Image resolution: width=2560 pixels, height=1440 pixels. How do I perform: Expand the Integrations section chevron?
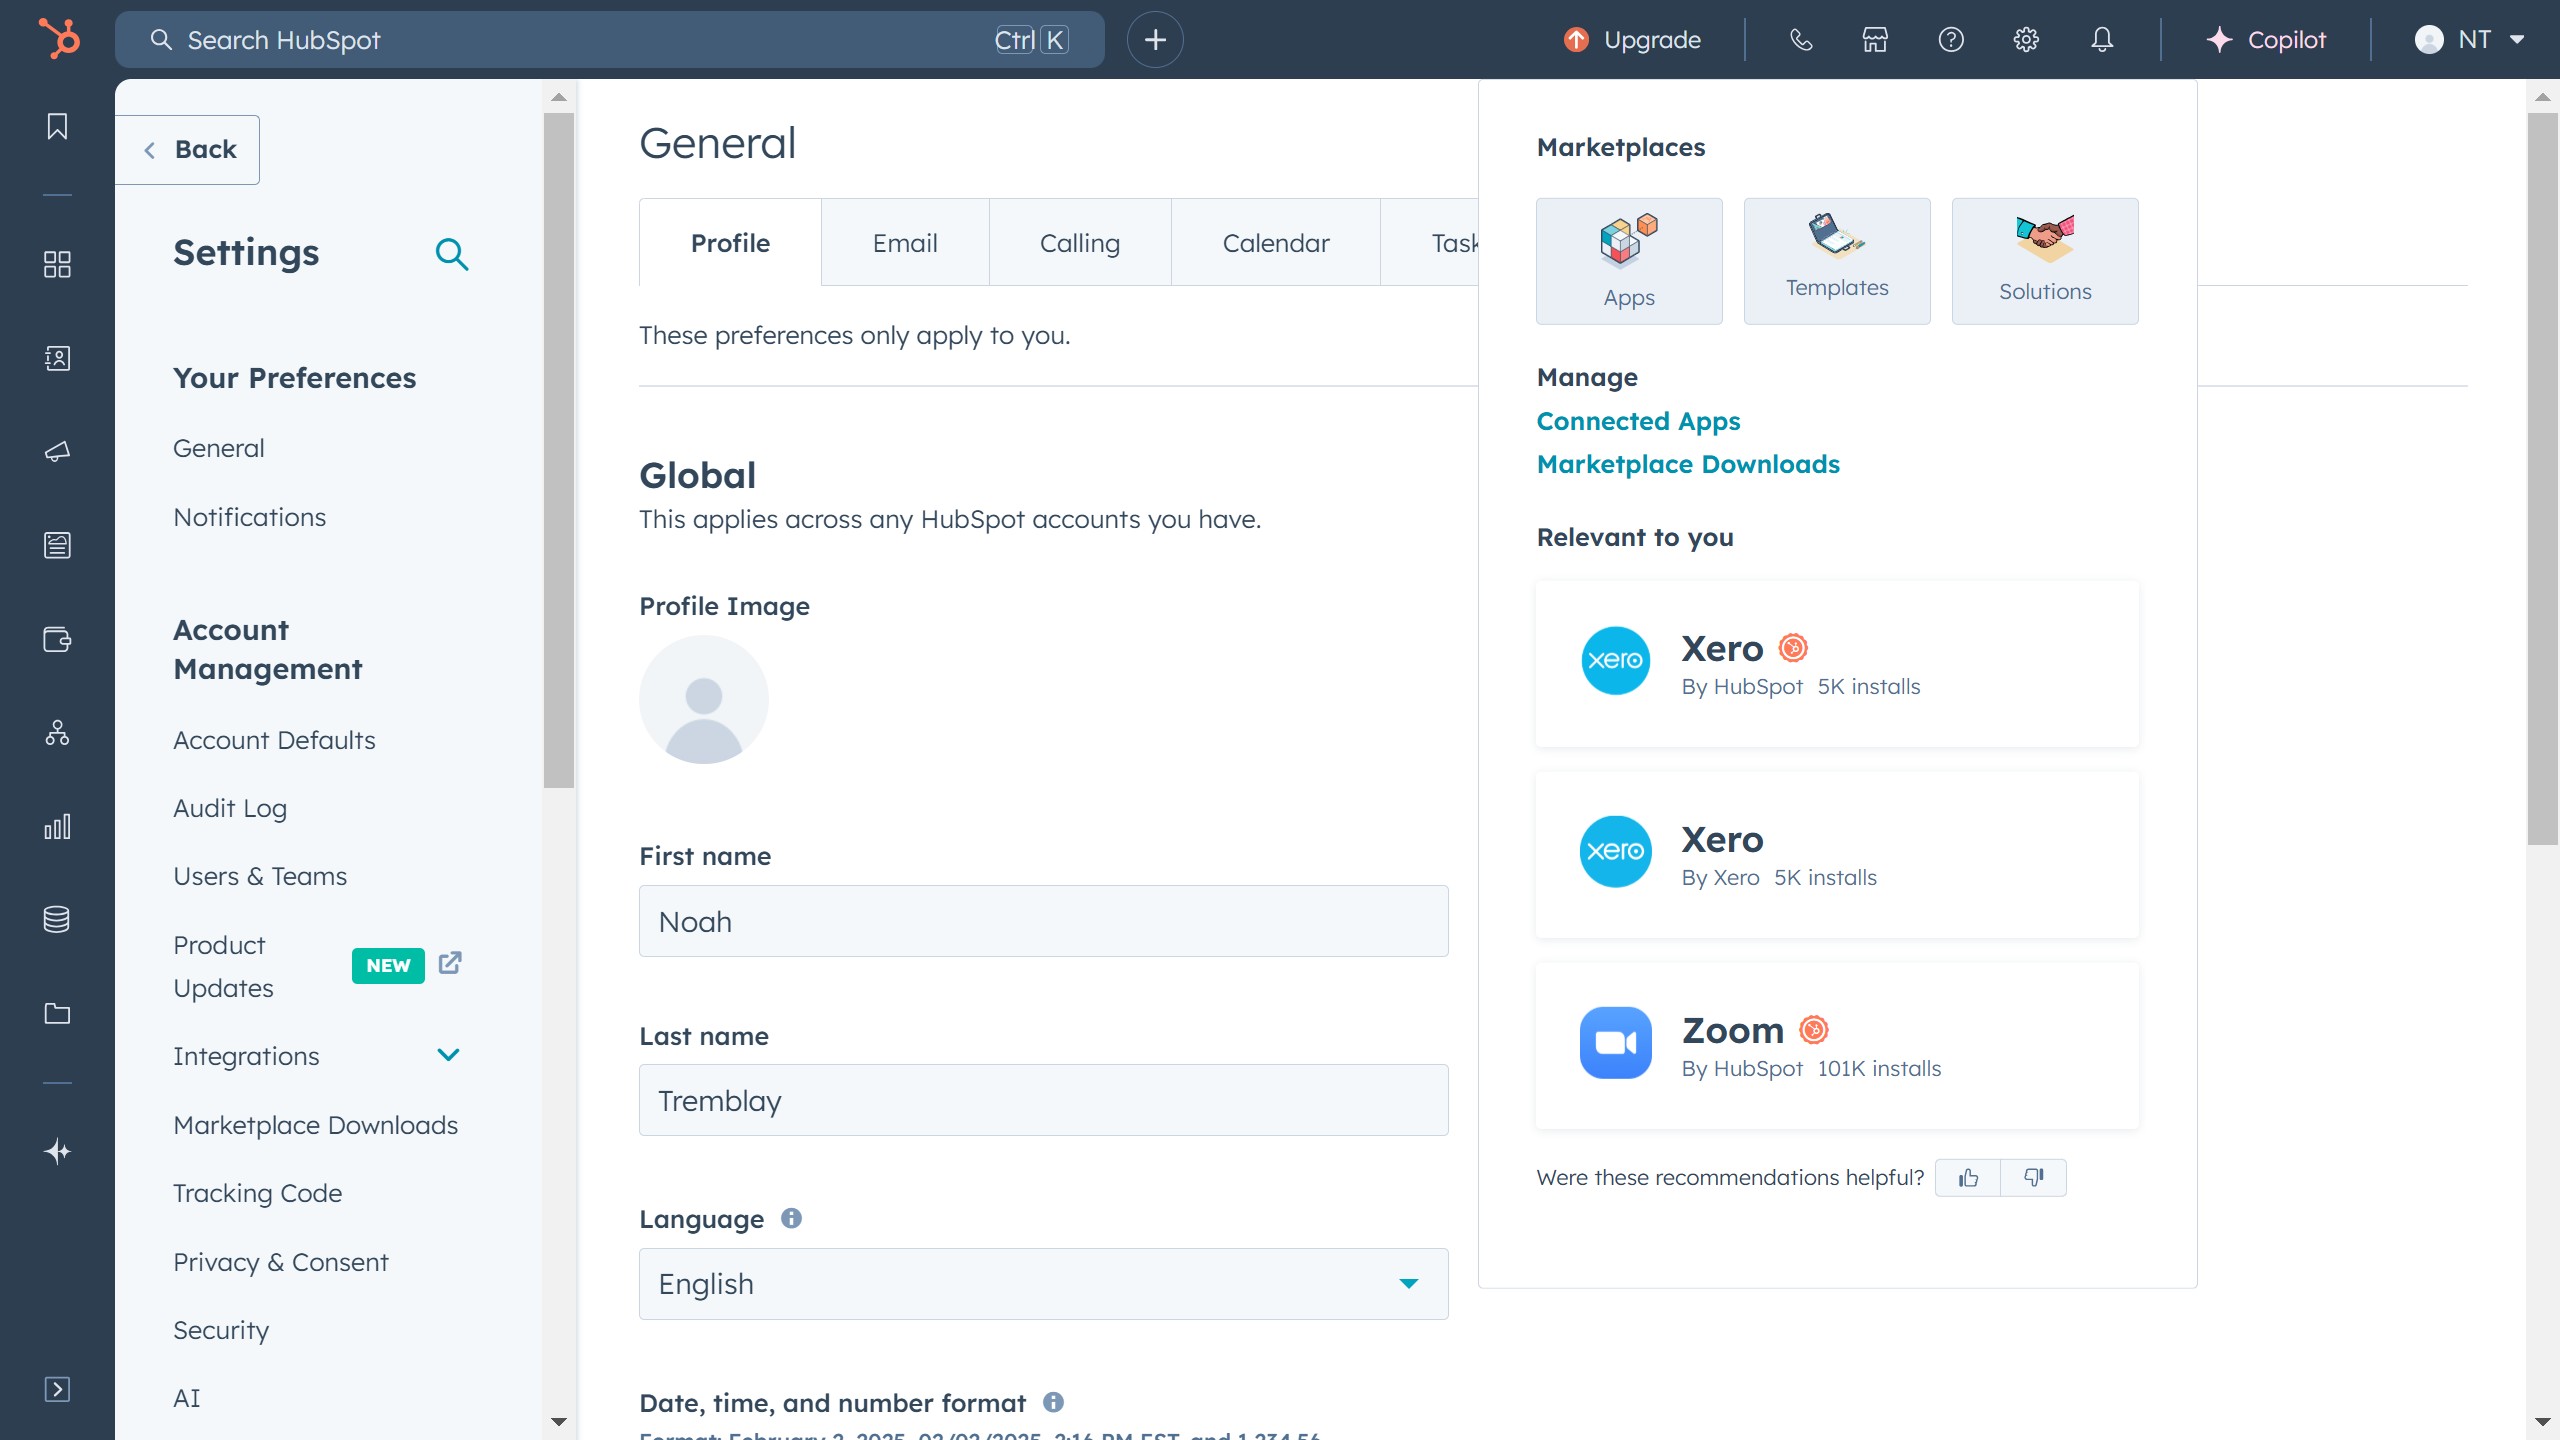449,1055
